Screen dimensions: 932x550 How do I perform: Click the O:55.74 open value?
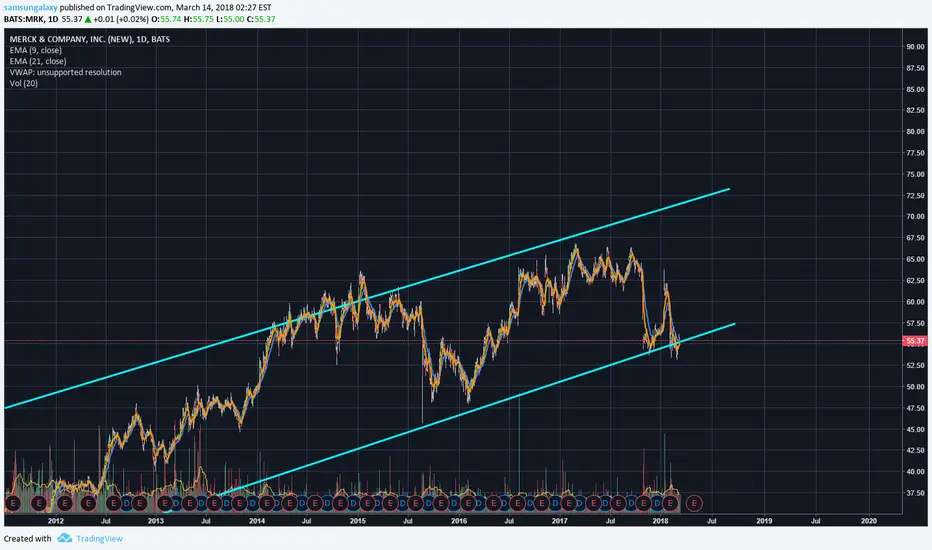(166, 19)
